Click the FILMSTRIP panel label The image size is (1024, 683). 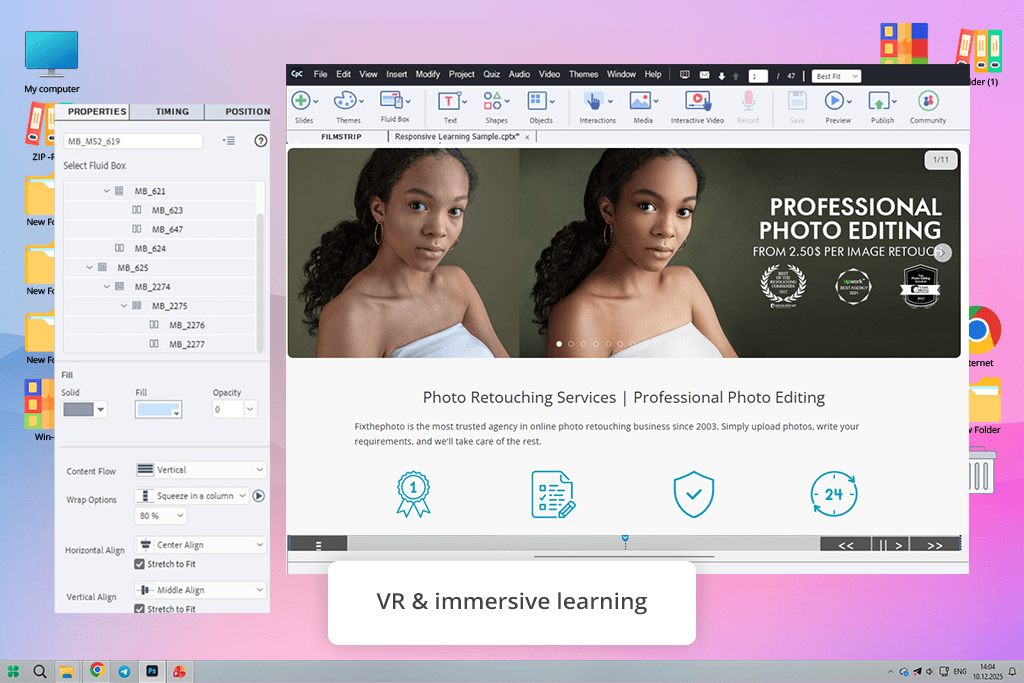pos(341,136)
